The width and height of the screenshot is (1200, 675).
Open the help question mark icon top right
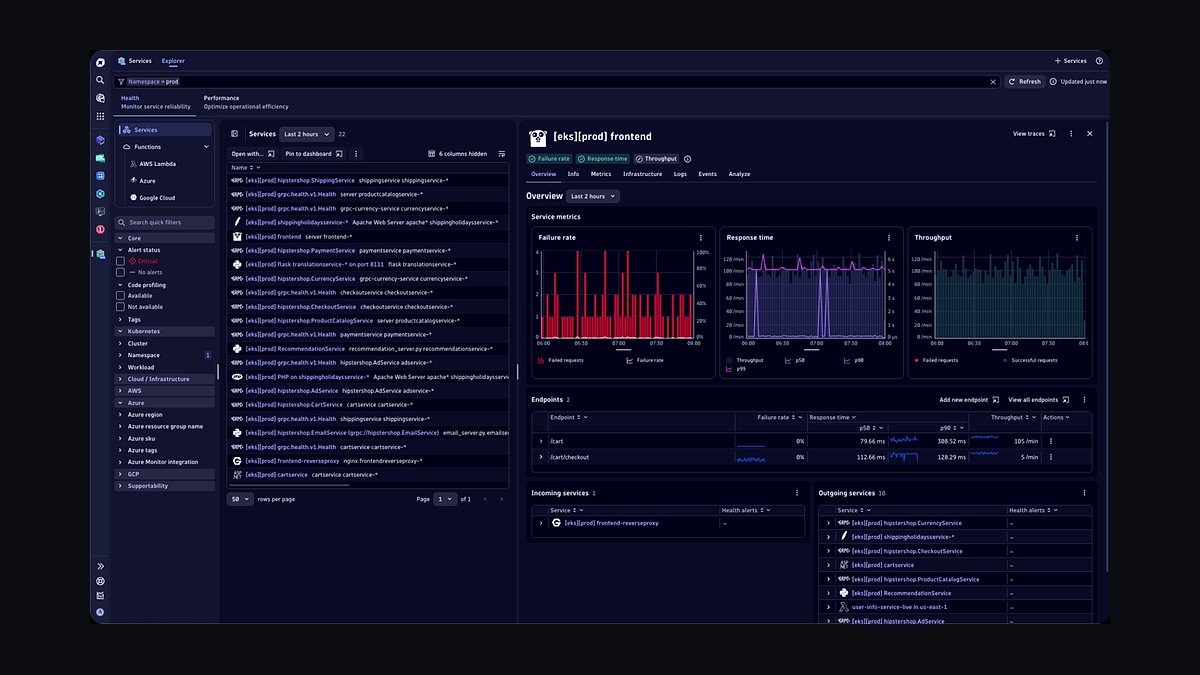pyautogui.click(x=1099, y=61)
